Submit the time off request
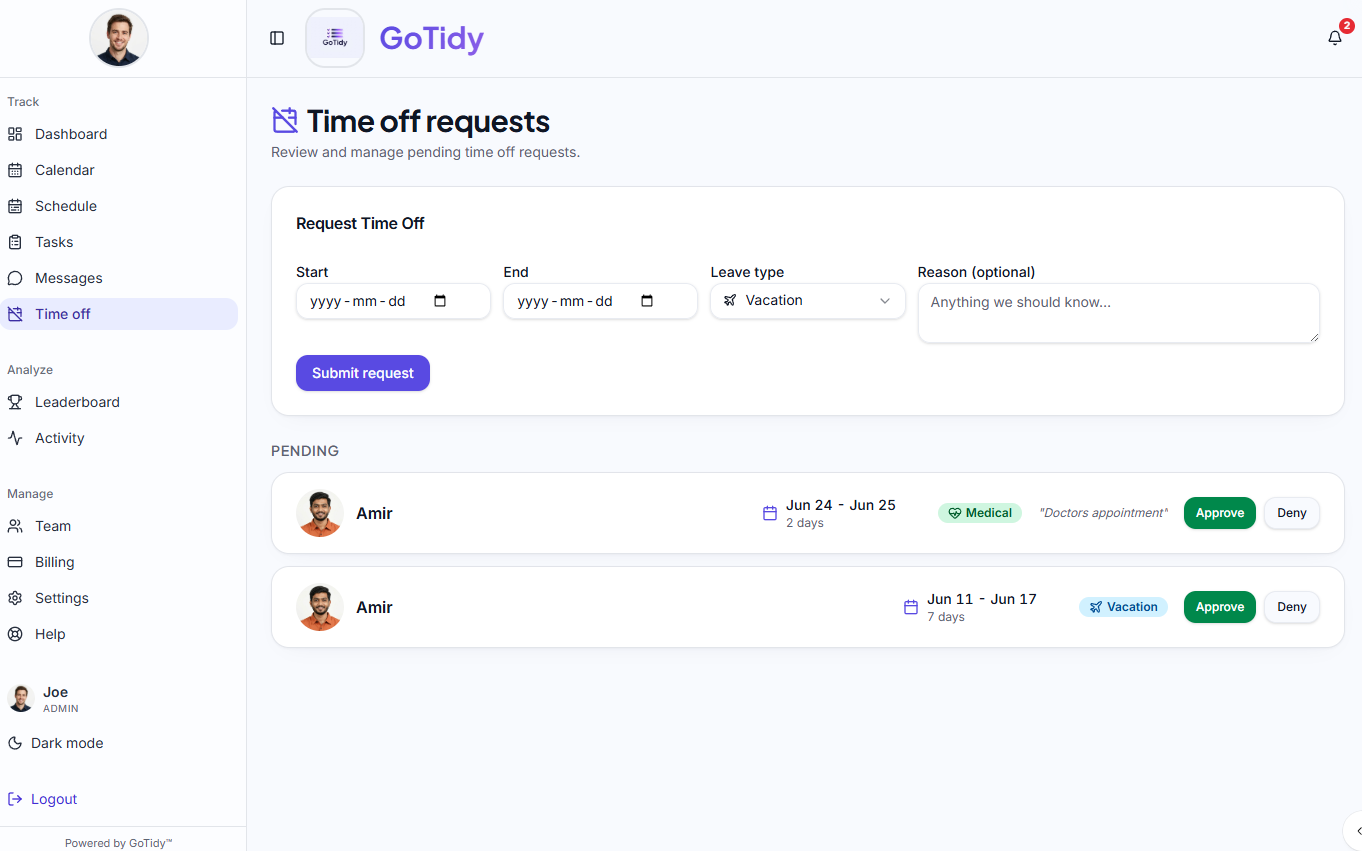The image size is (1362, 851). (363, 373)
